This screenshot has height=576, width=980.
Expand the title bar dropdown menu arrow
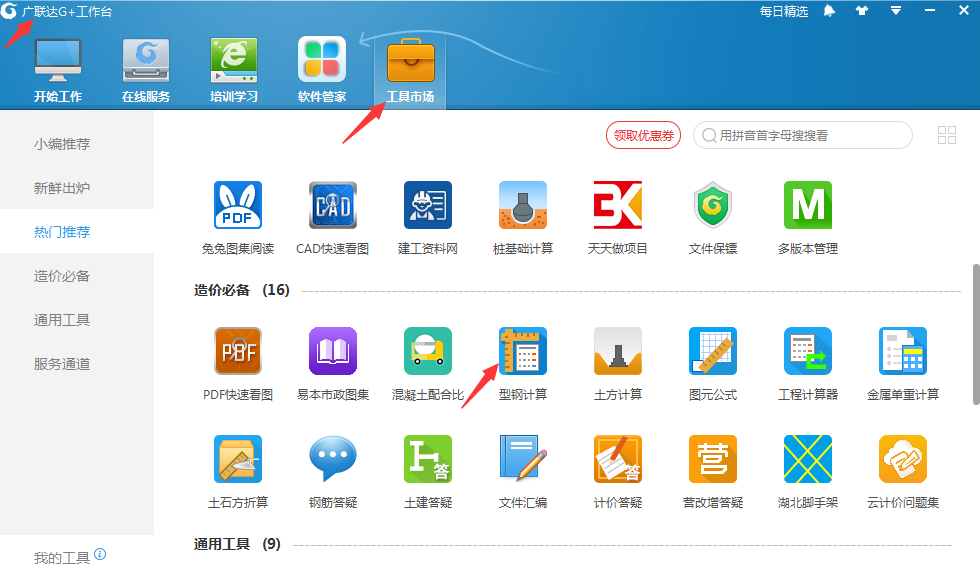pyautogui.click(x=896, y=11)
